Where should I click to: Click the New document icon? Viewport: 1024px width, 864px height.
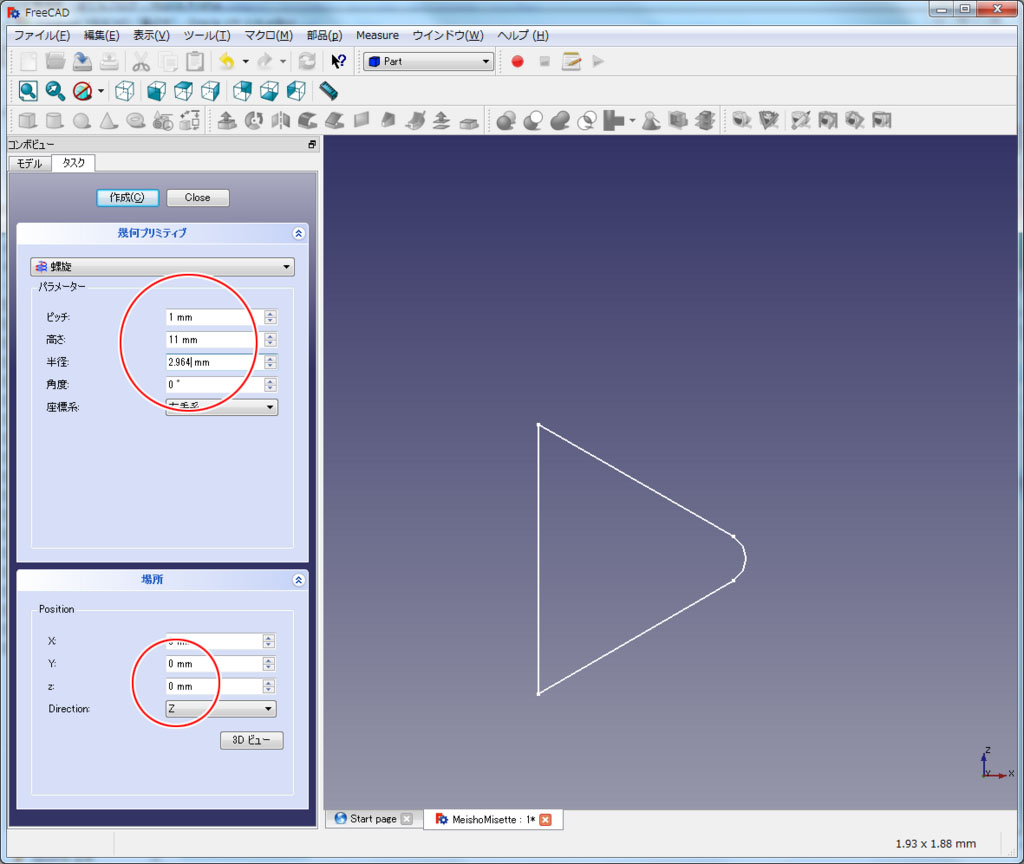coord(28,61)
